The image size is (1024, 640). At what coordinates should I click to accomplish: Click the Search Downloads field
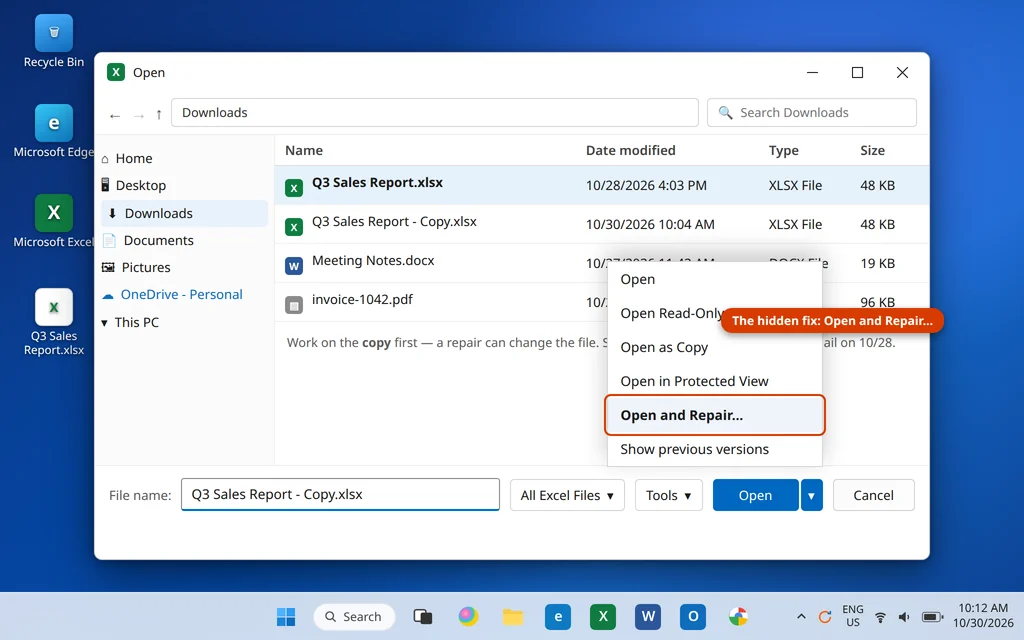tap(812, 112)
